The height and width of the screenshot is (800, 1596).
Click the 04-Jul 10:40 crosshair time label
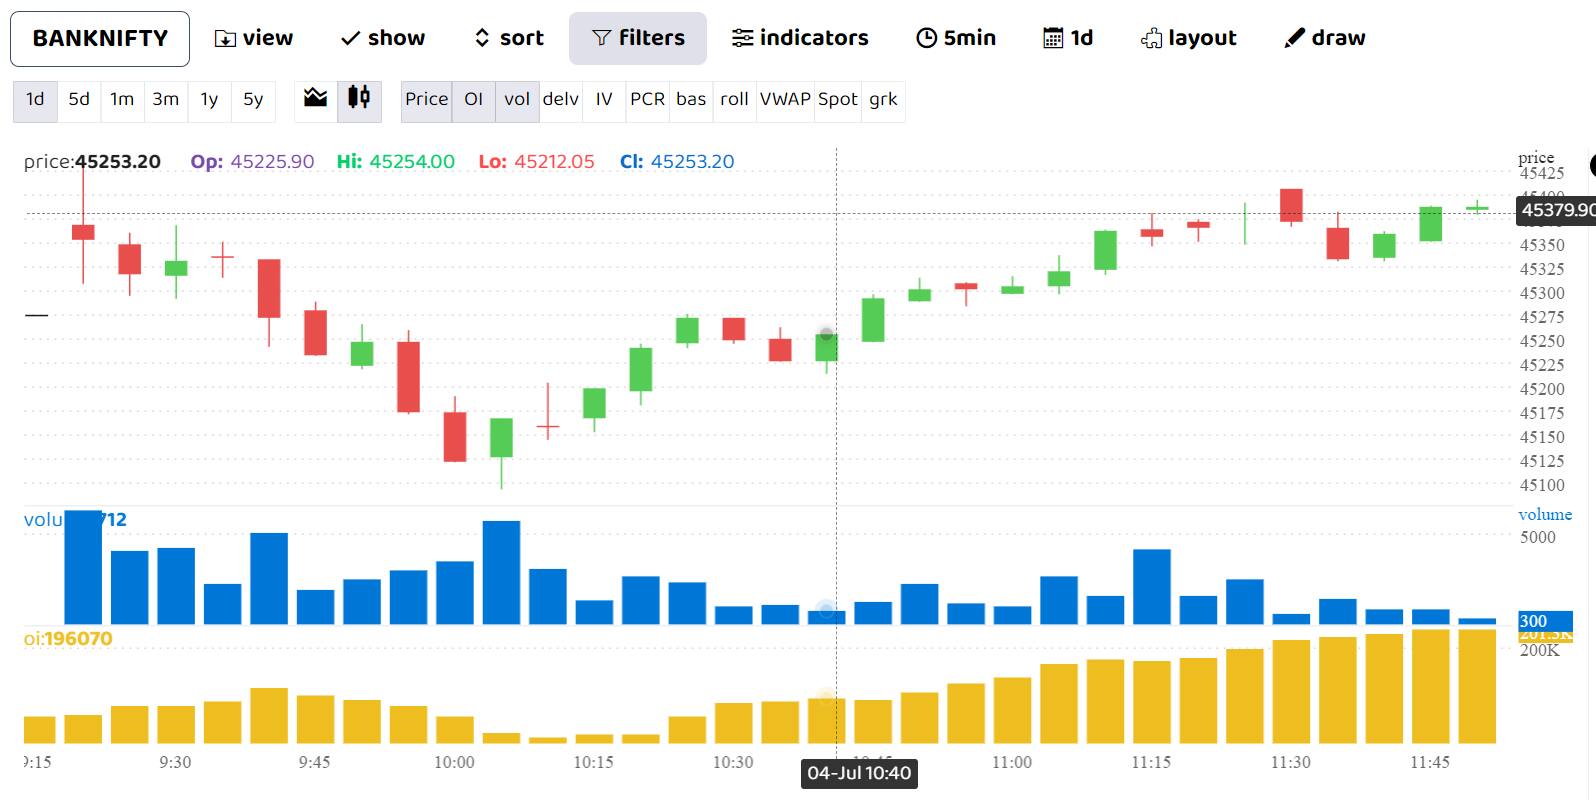click(x=859, y=773)
